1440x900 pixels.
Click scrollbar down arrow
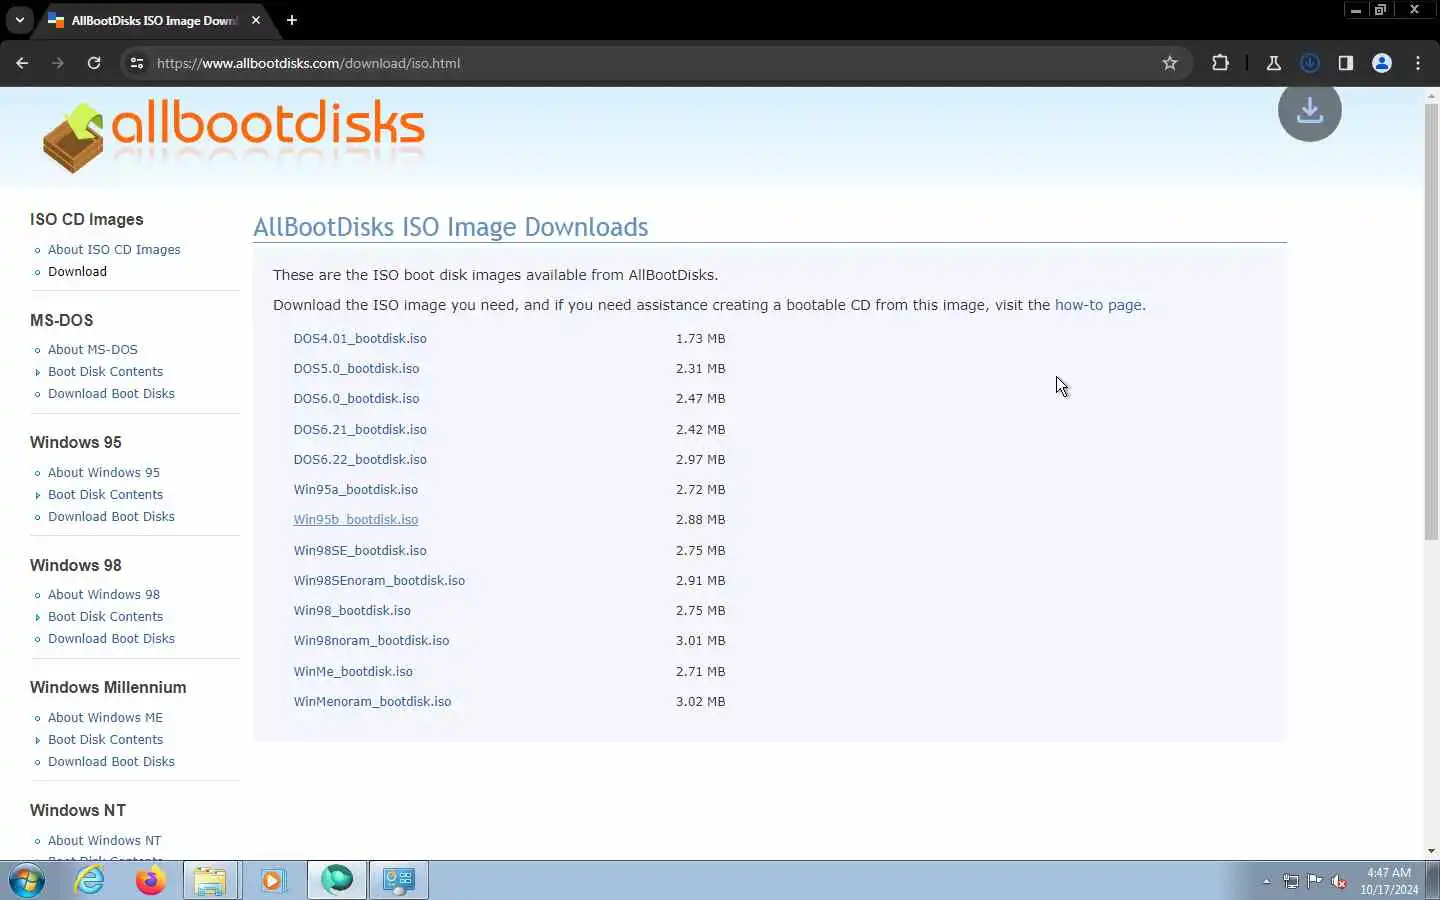pos(1431,851)
